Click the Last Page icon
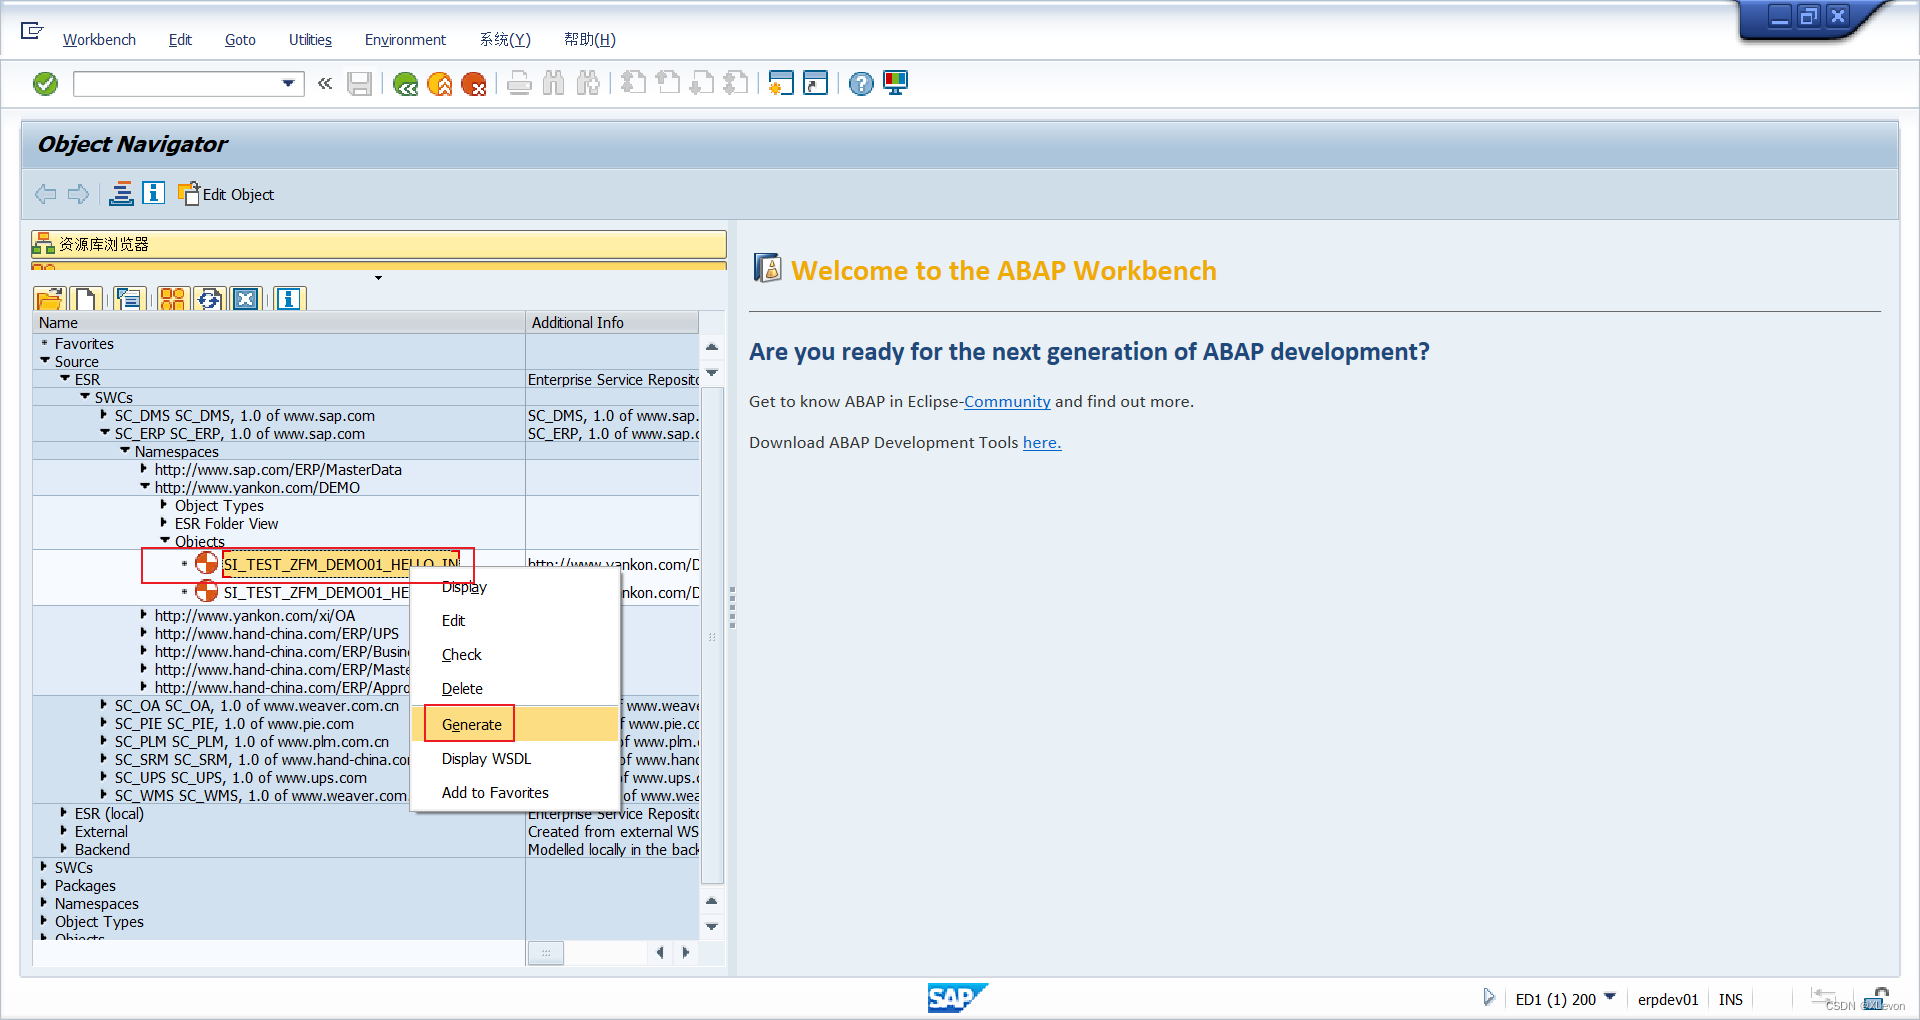The image size is (1920, 1020). (x=736, y=84)
